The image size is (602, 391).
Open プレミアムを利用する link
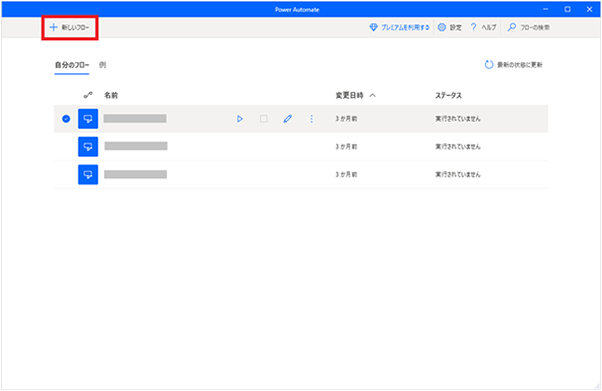point(399,27)
